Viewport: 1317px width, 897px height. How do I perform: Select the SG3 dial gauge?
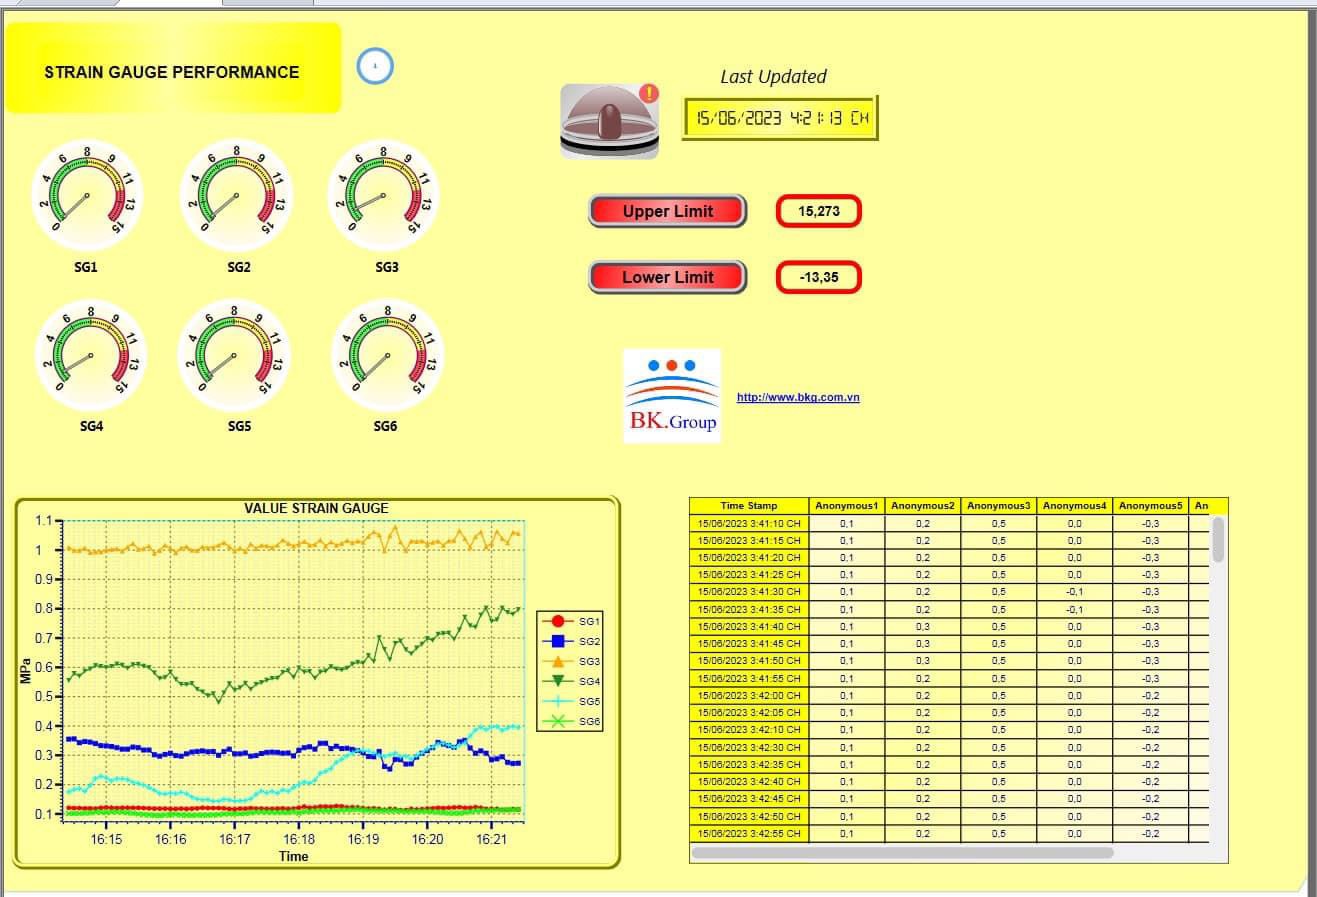(x=384, y=195)
